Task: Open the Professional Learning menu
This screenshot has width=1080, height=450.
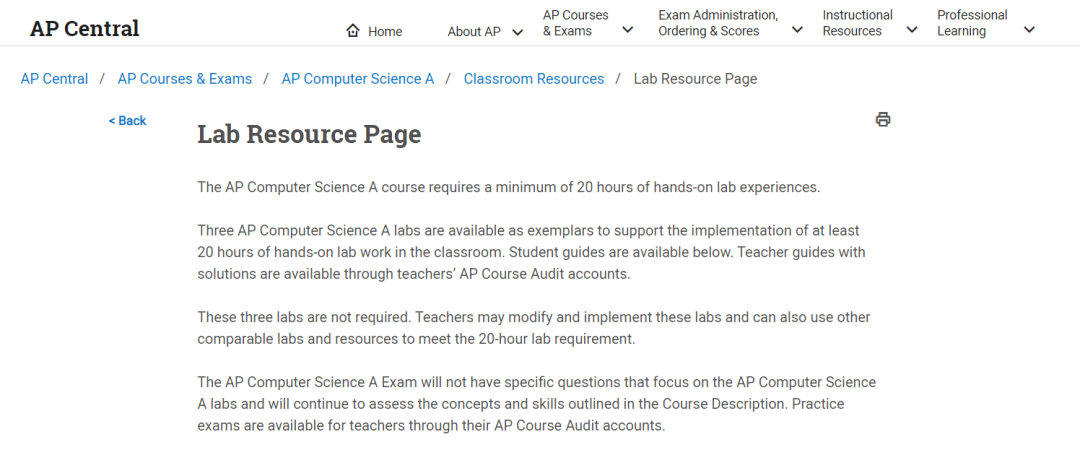Action: (972, 23)
